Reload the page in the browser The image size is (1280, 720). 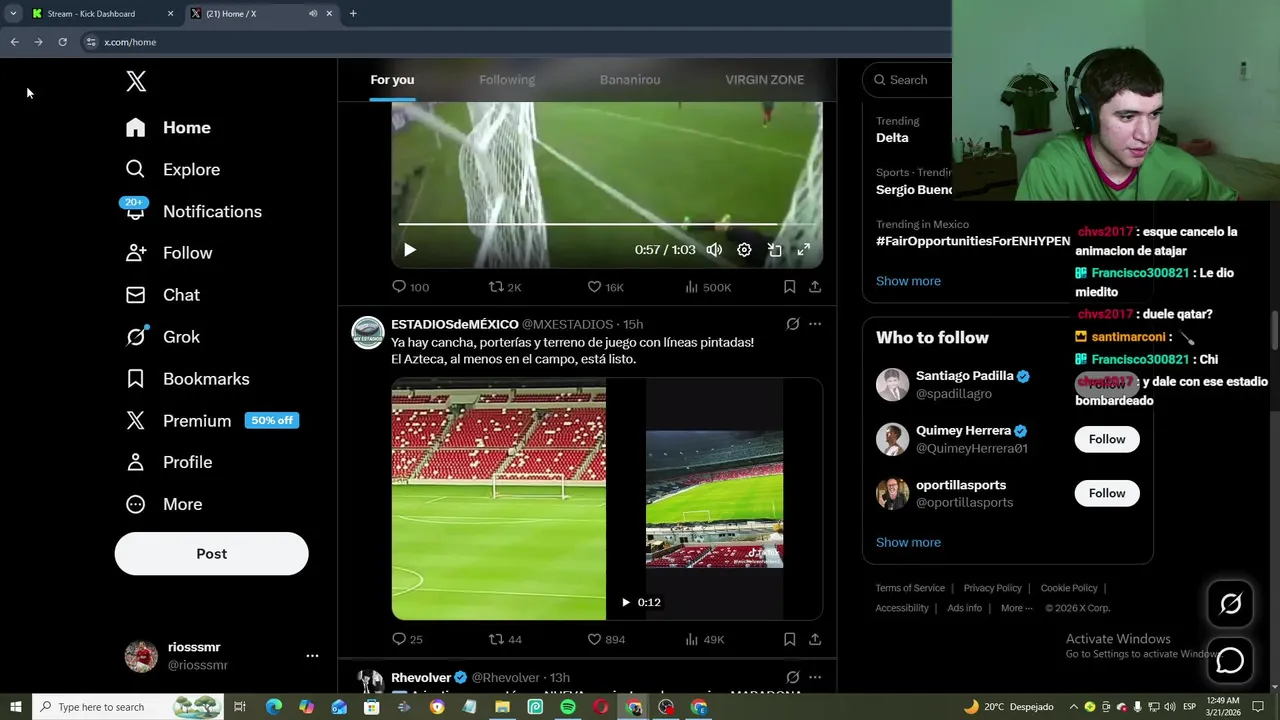(x=62, y=42)
